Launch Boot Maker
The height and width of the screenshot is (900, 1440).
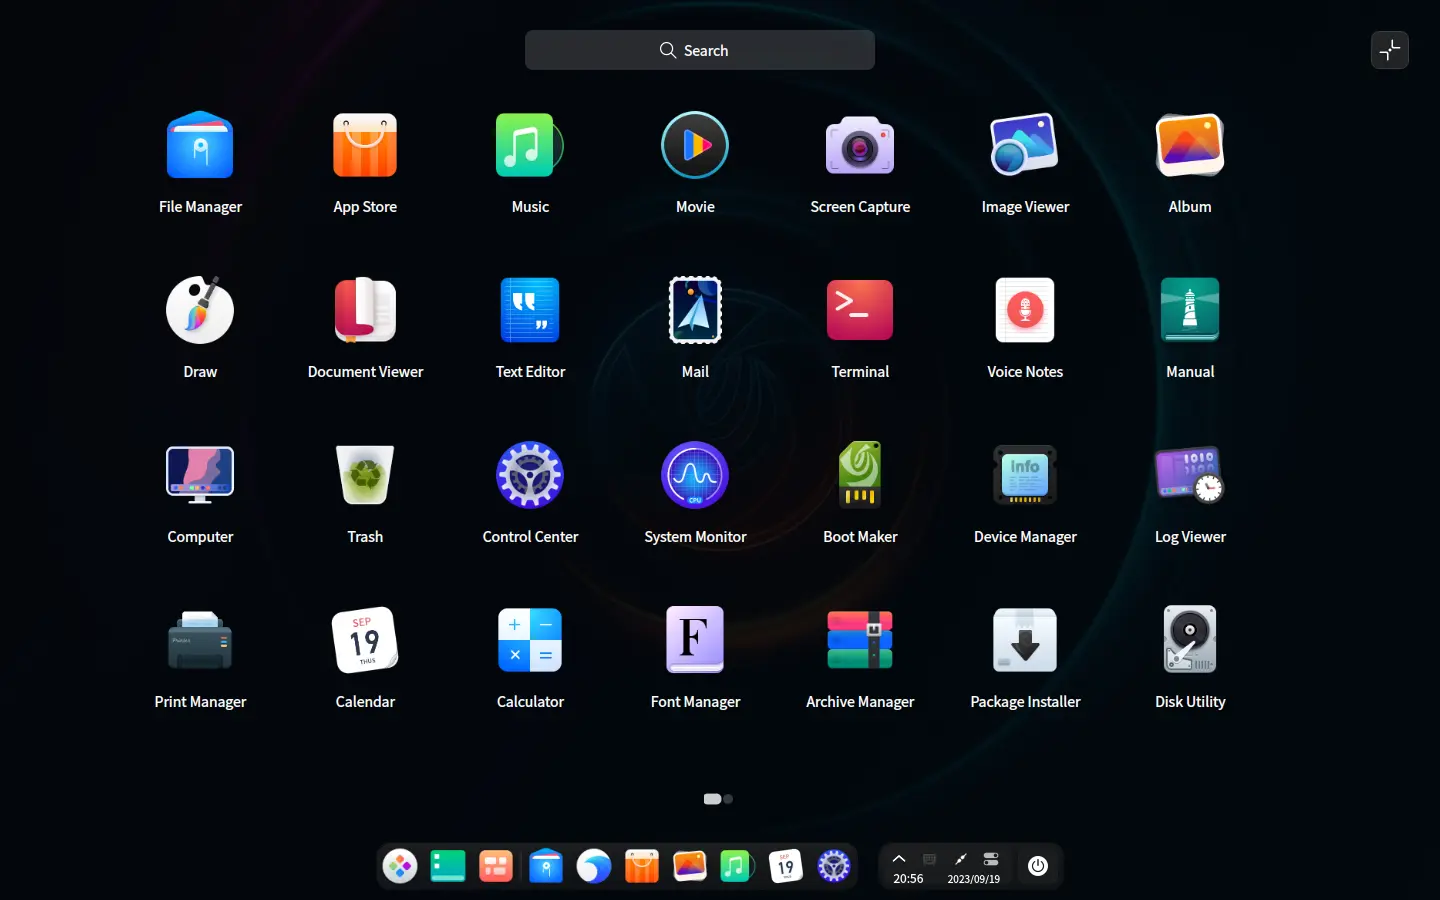pyautogui.click(x=859, y=476)
